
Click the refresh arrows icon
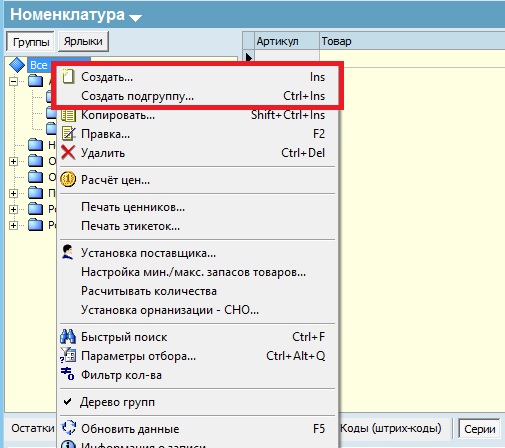(69, 427)
